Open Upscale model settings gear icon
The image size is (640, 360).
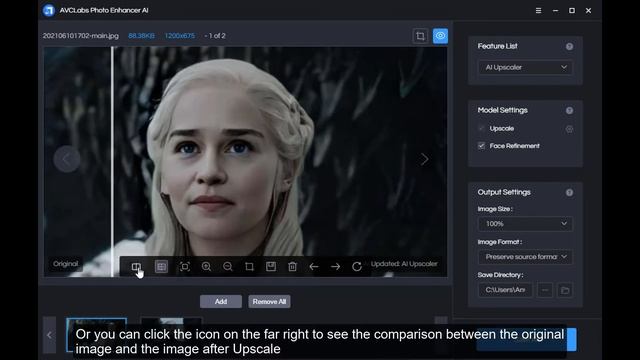point(569,129)
